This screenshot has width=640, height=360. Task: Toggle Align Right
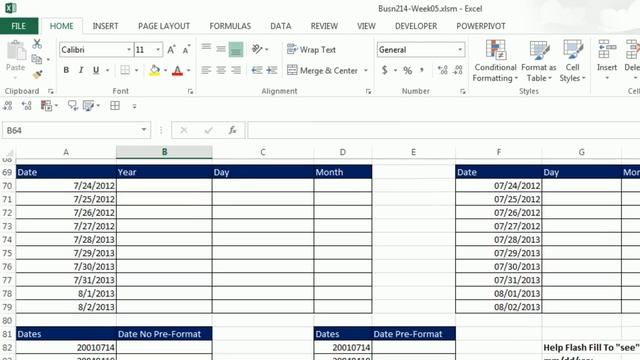point(236,70)
